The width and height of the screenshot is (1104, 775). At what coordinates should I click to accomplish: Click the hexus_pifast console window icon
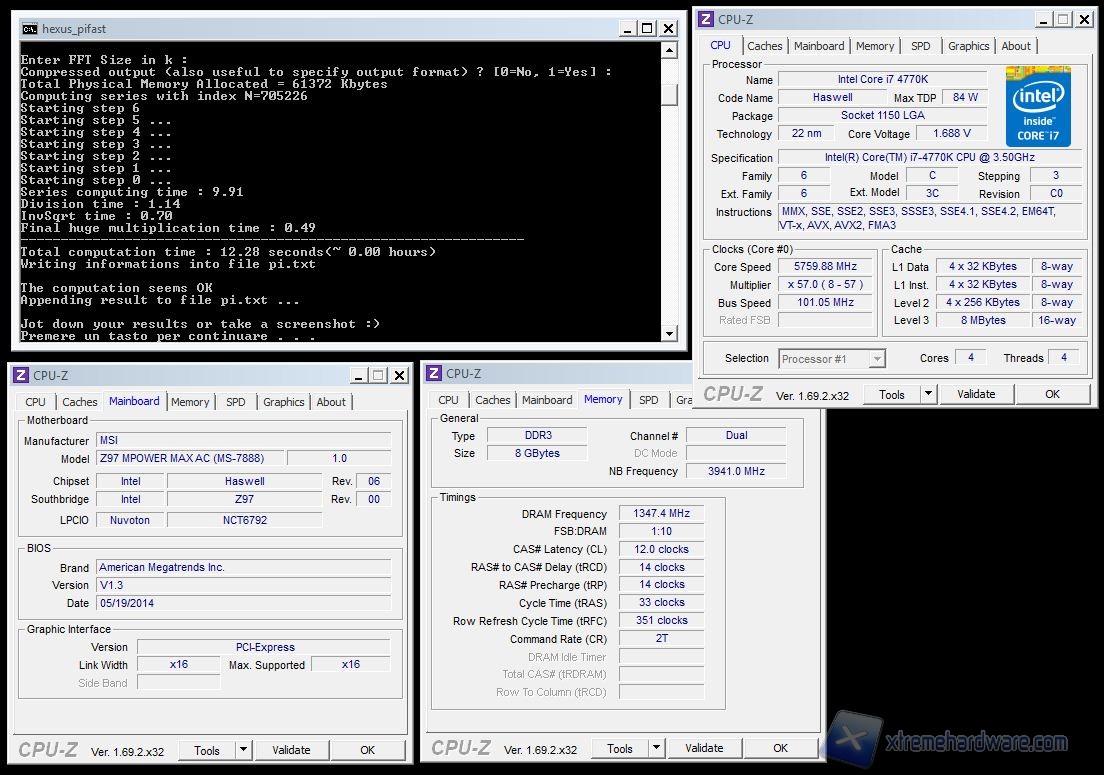[29, 29]
